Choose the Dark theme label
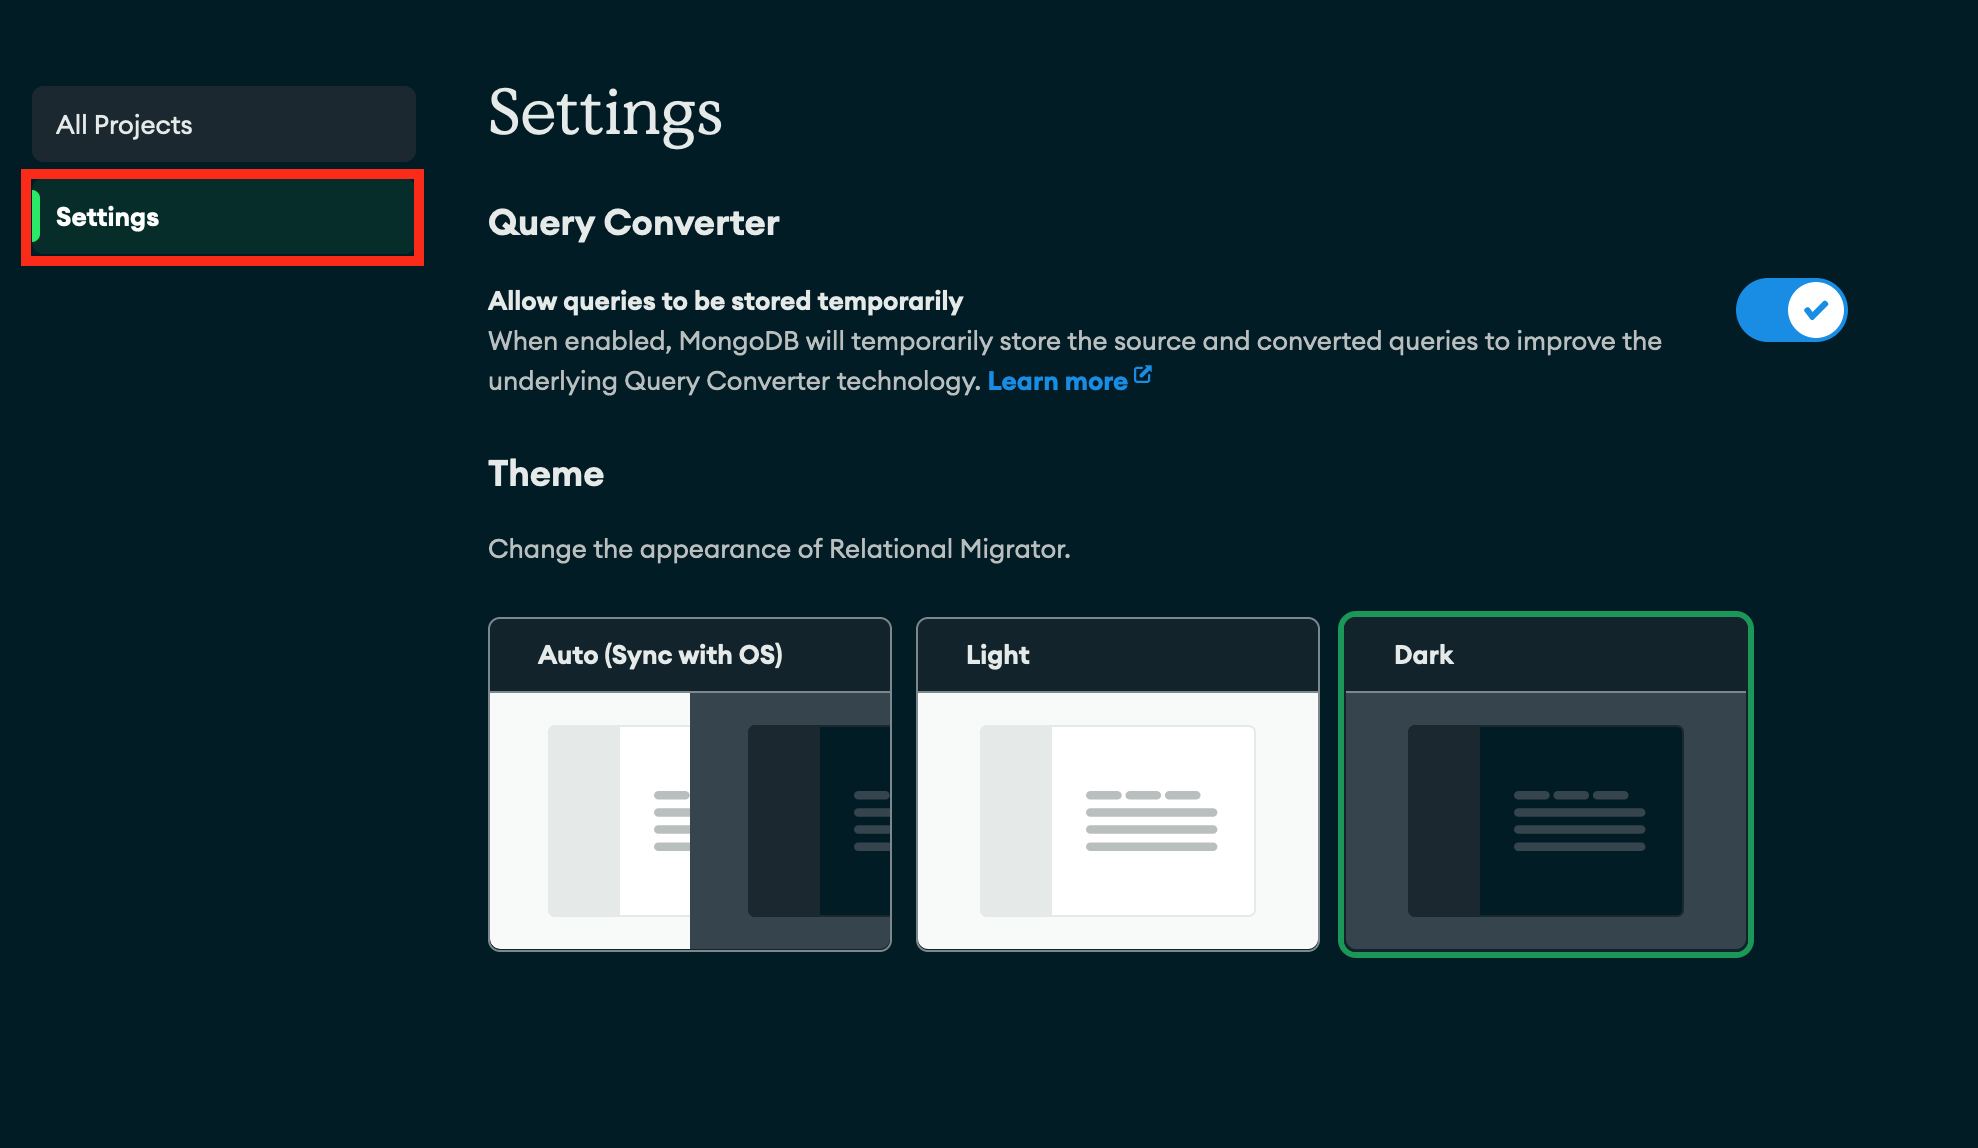Screen dimensions: 1978x1148 [x=1423, y=655]
